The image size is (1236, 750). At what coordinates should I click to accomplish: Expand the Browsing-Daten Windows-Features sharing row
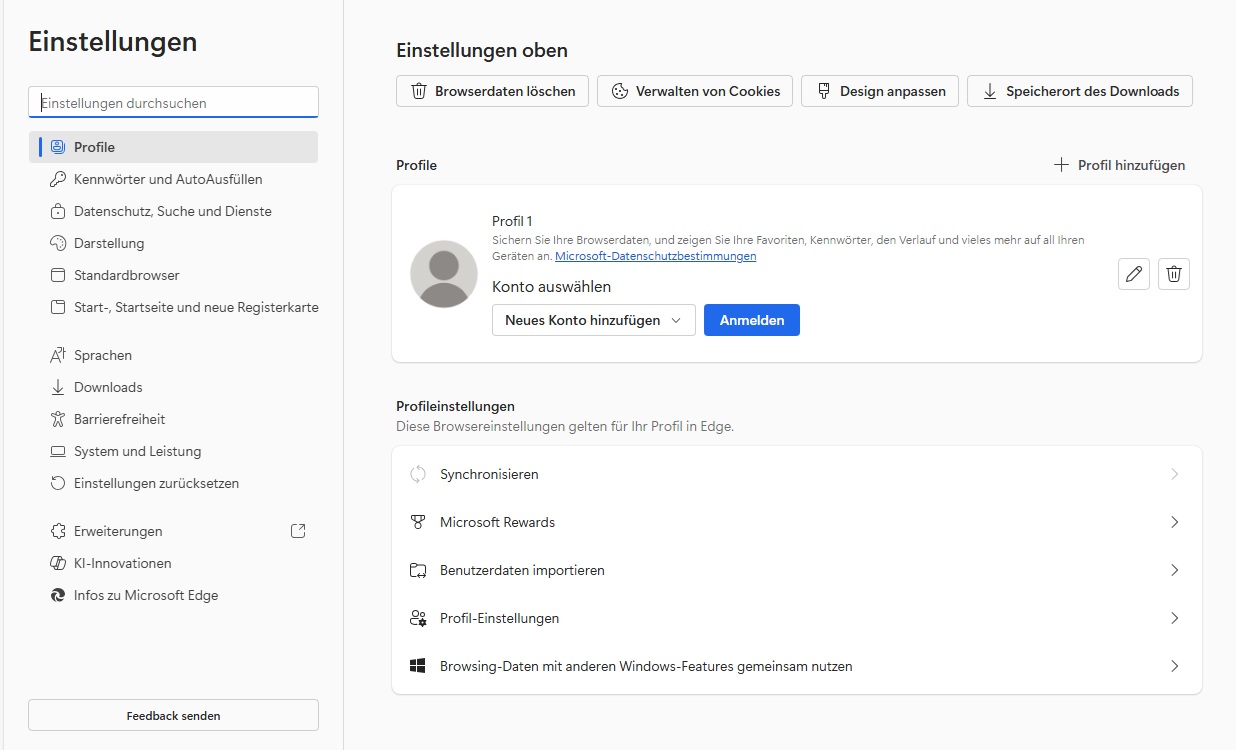click(x=1174, y=666)
